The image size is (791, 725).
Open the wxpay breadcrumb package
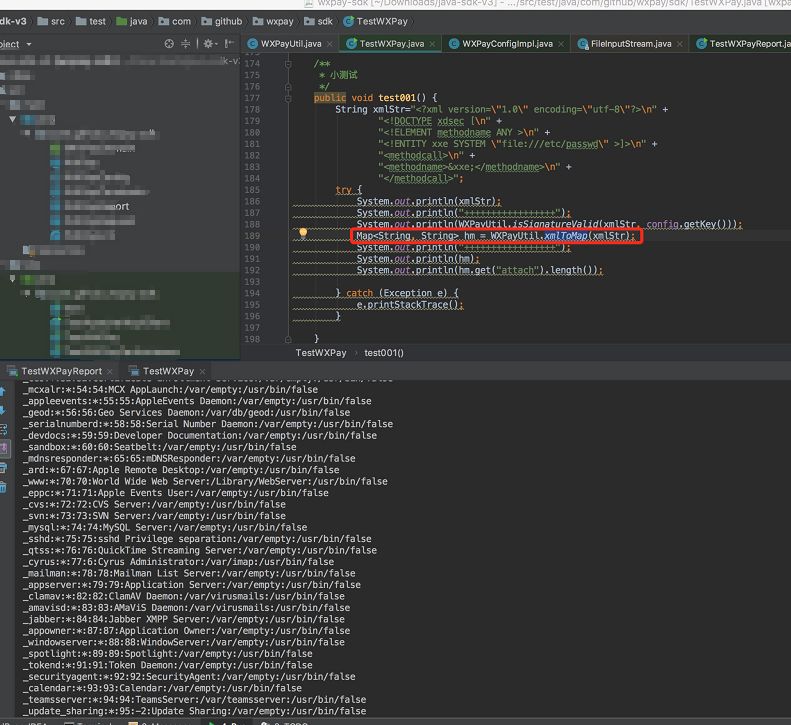pos(273,22)
